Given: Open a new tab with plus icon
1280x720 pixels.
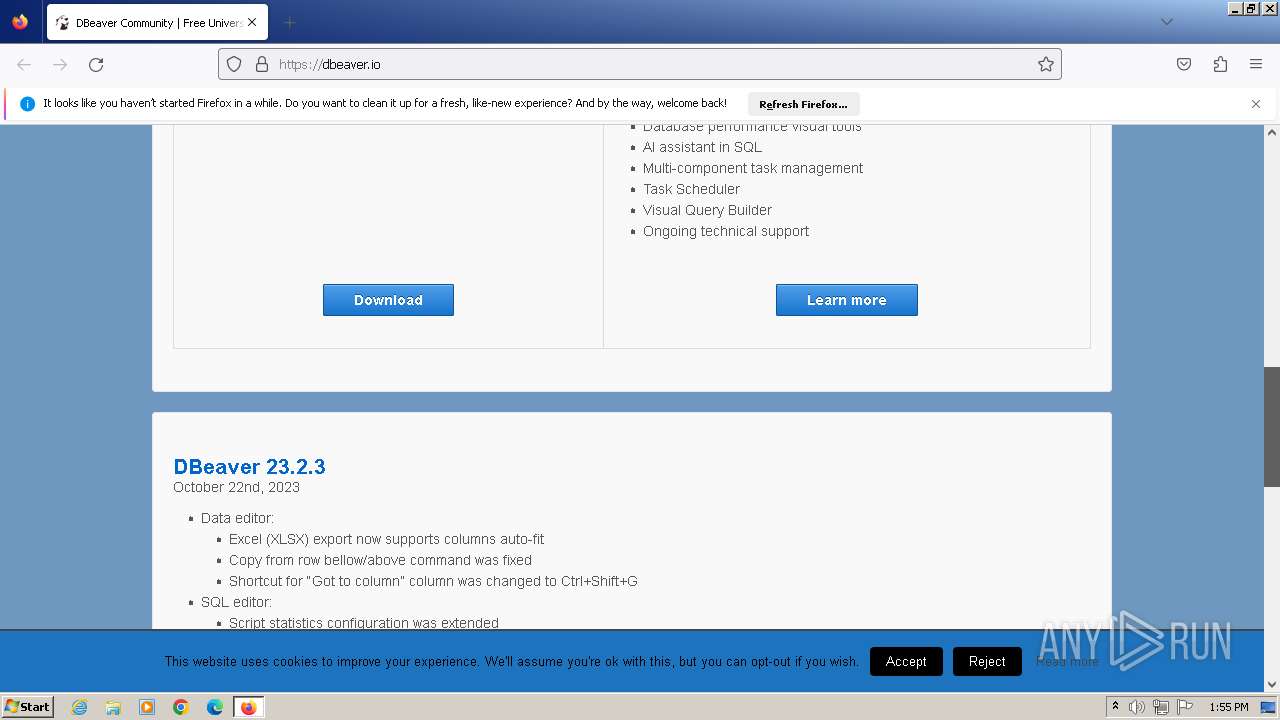Looking at the screenshot, I should [289, 22].
